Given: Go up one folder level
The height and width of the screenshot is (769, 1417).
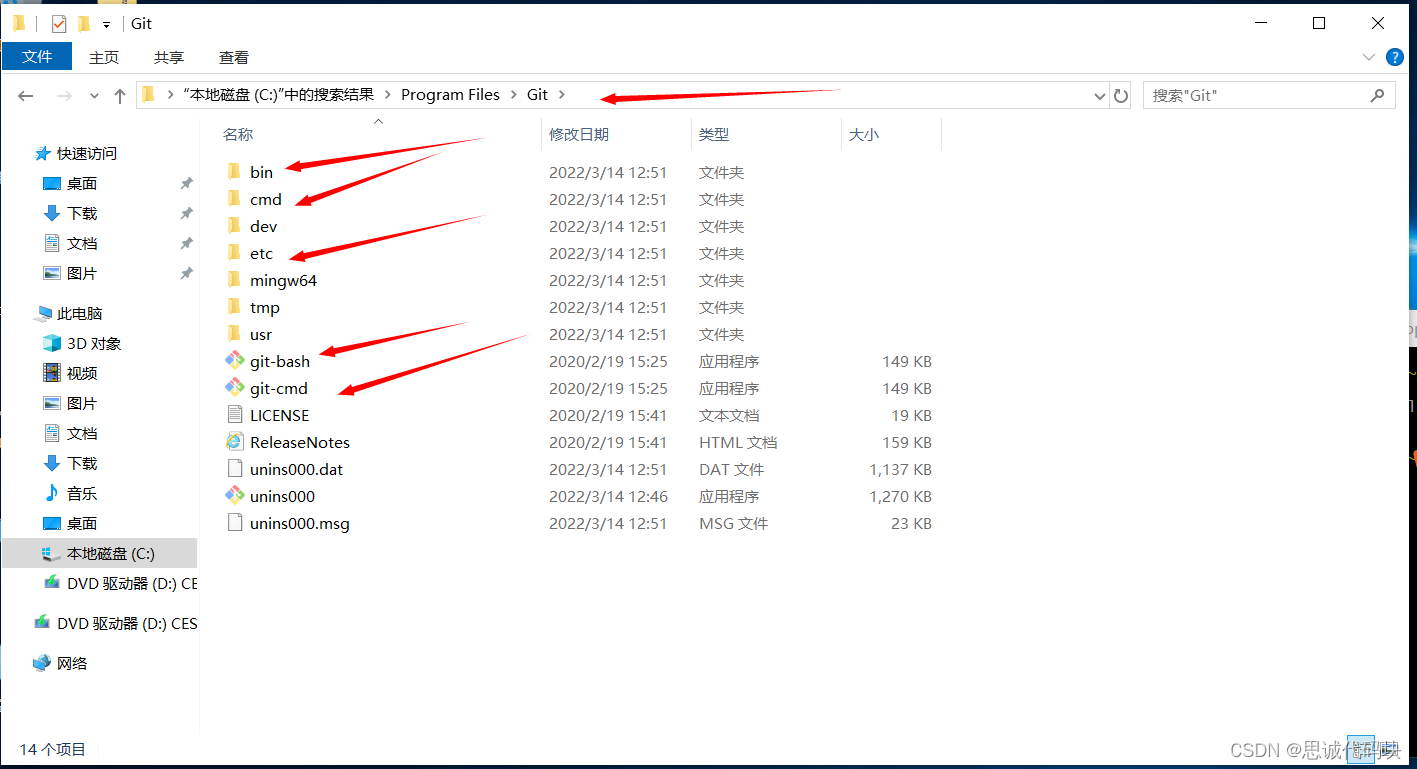Looking at the screenshot, I should 119,95.
